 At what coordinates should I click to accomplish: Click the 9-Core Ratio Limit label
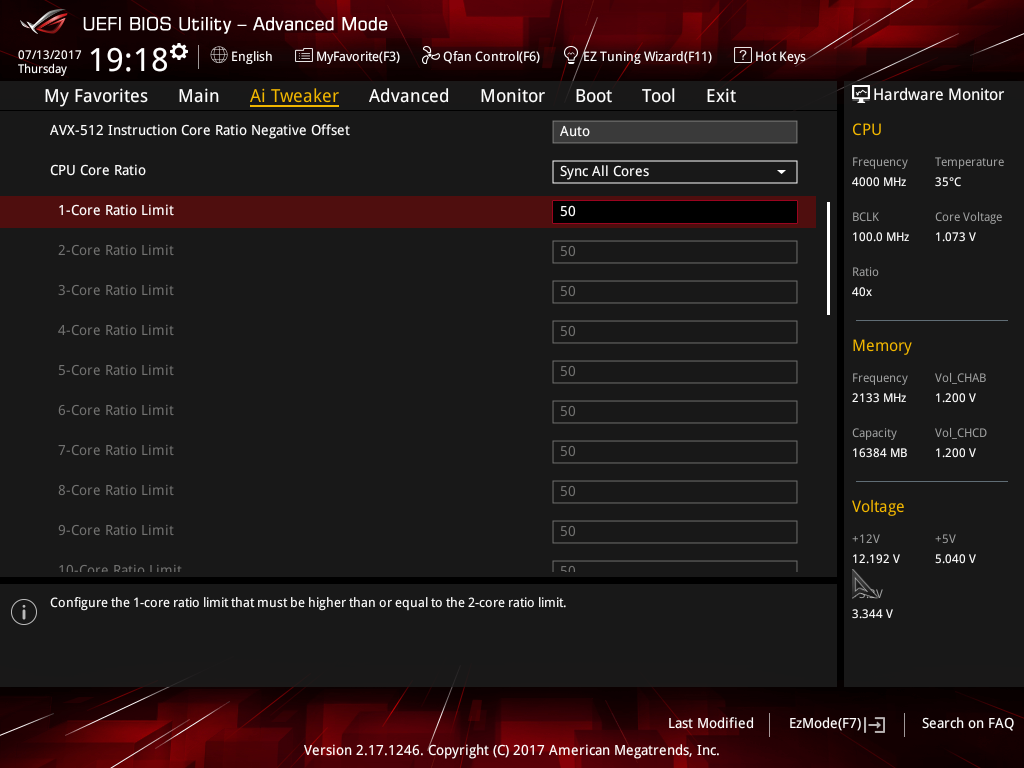116,530
